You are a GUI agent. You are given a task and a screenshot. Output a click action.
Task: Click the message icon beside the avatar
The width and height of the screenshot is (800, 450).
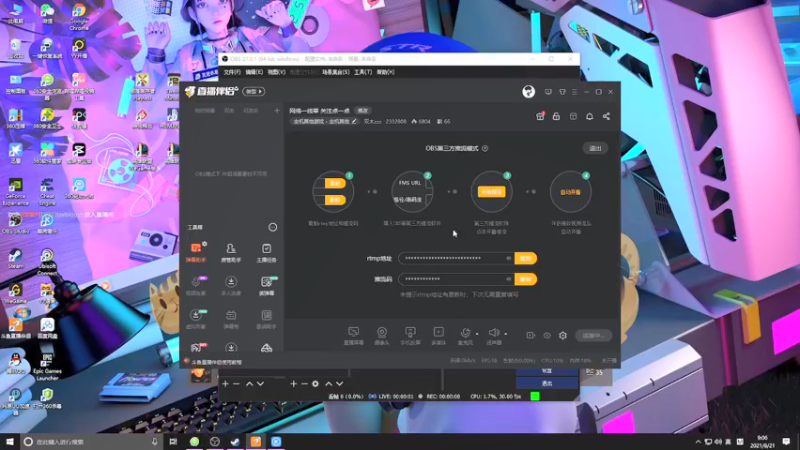coord(548,92)
